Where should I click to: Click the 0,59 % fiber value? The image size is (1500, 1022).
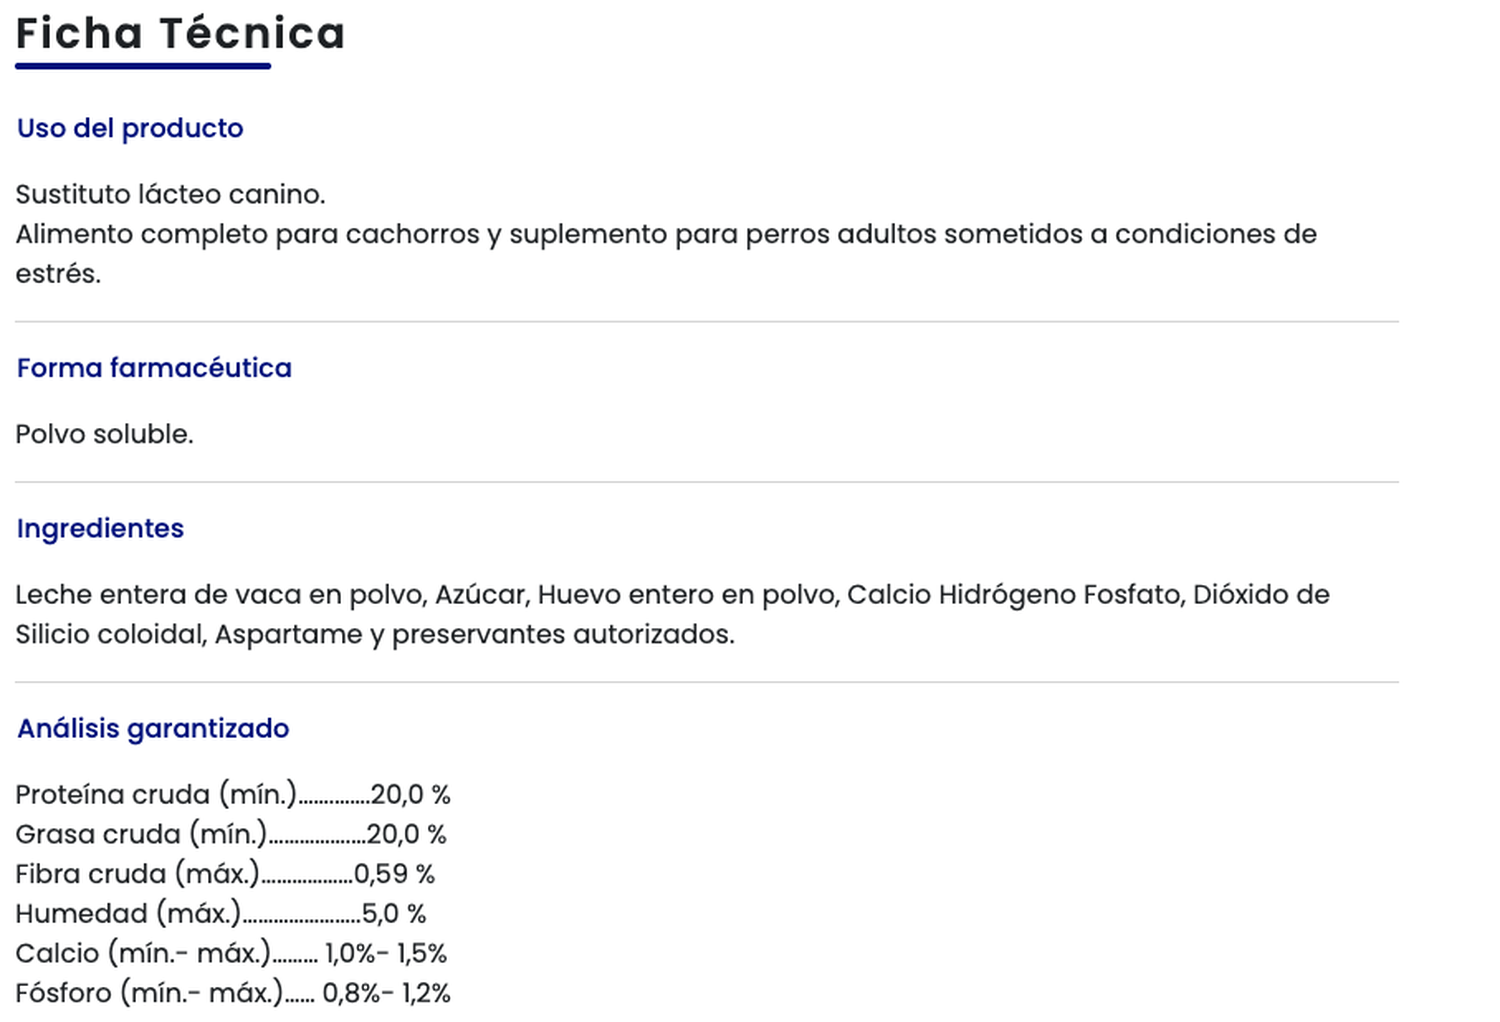click(394, 874)
